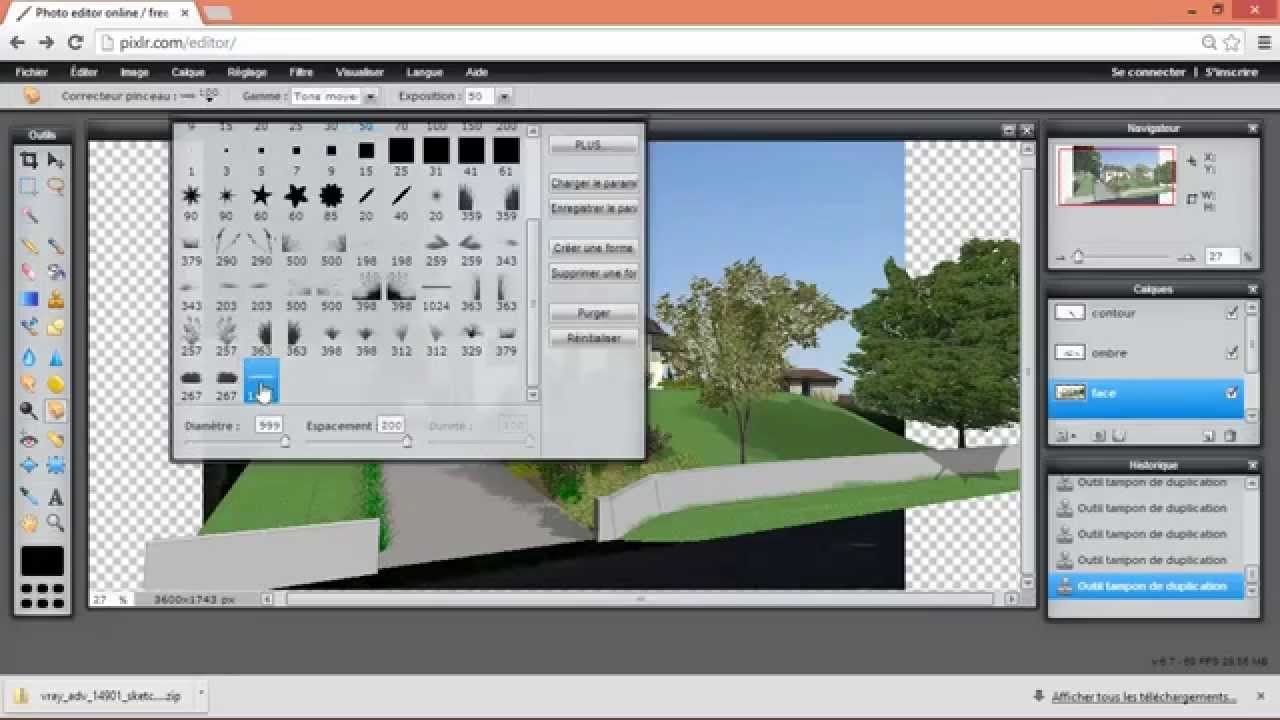Screen dimensions: 1280x720
Task: Open the Éditer menu
Action: click(84, 72)
